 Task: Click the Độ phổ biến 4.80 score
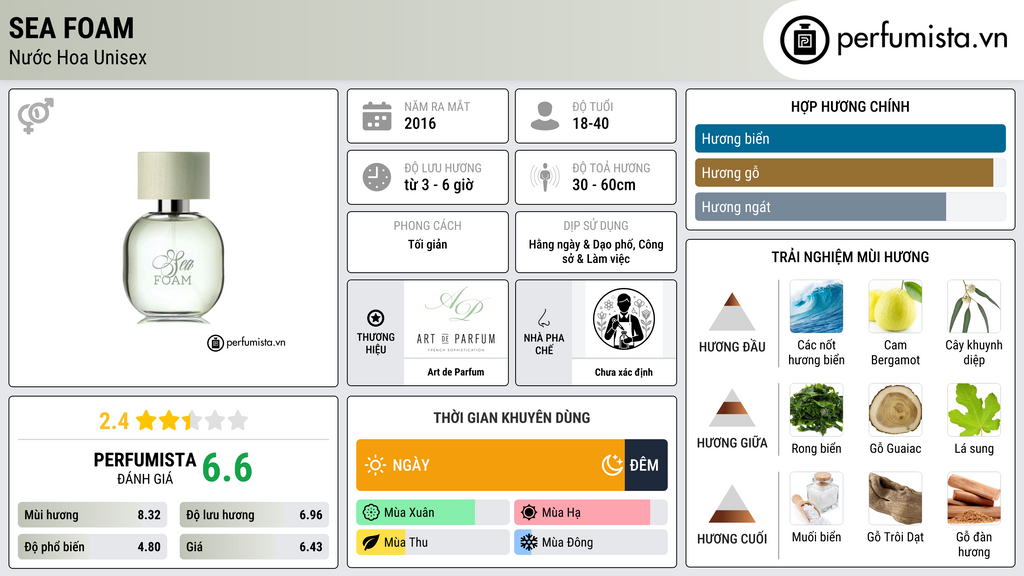click(93, 547)
